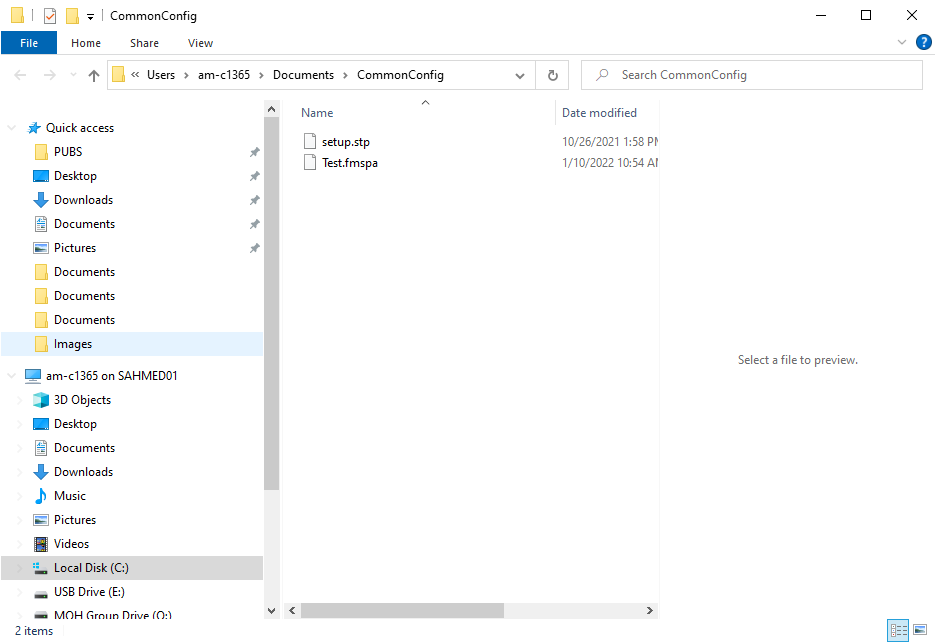
Task: Open the File menu
Action: click(29, 43)
